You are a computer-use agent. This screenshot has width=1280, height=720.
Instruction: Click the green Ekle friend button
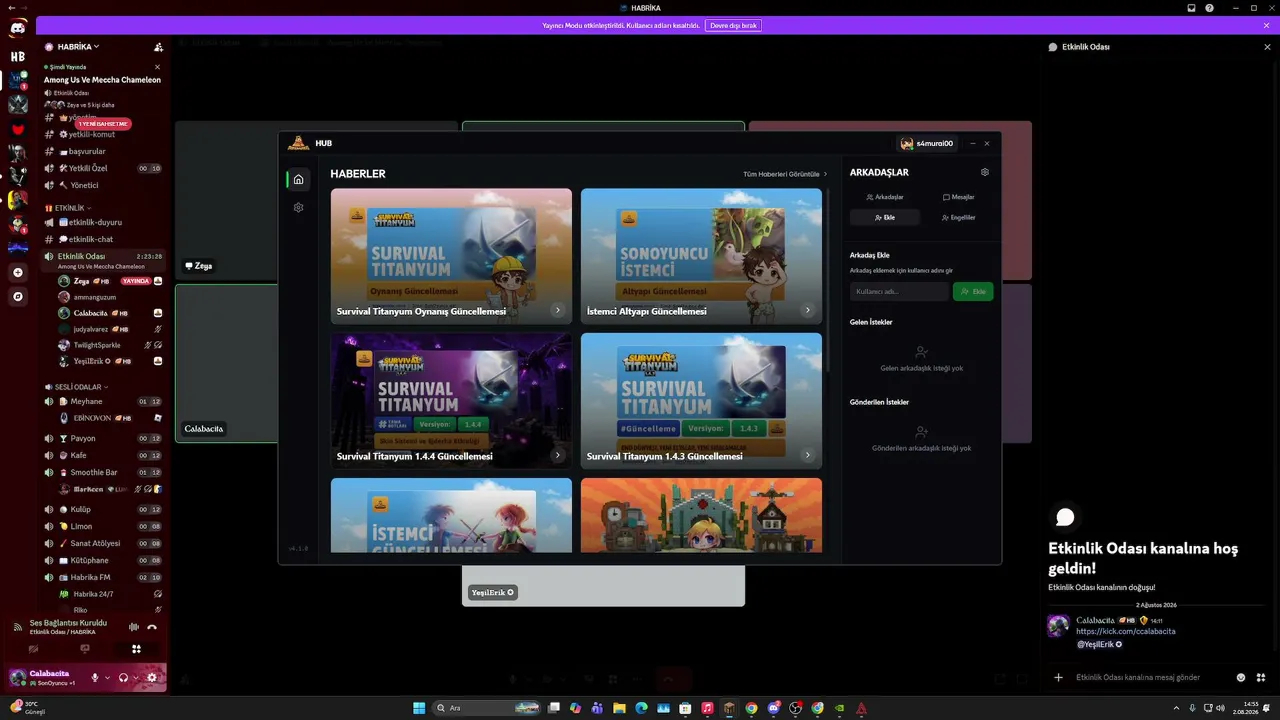(x=973, y=291)
